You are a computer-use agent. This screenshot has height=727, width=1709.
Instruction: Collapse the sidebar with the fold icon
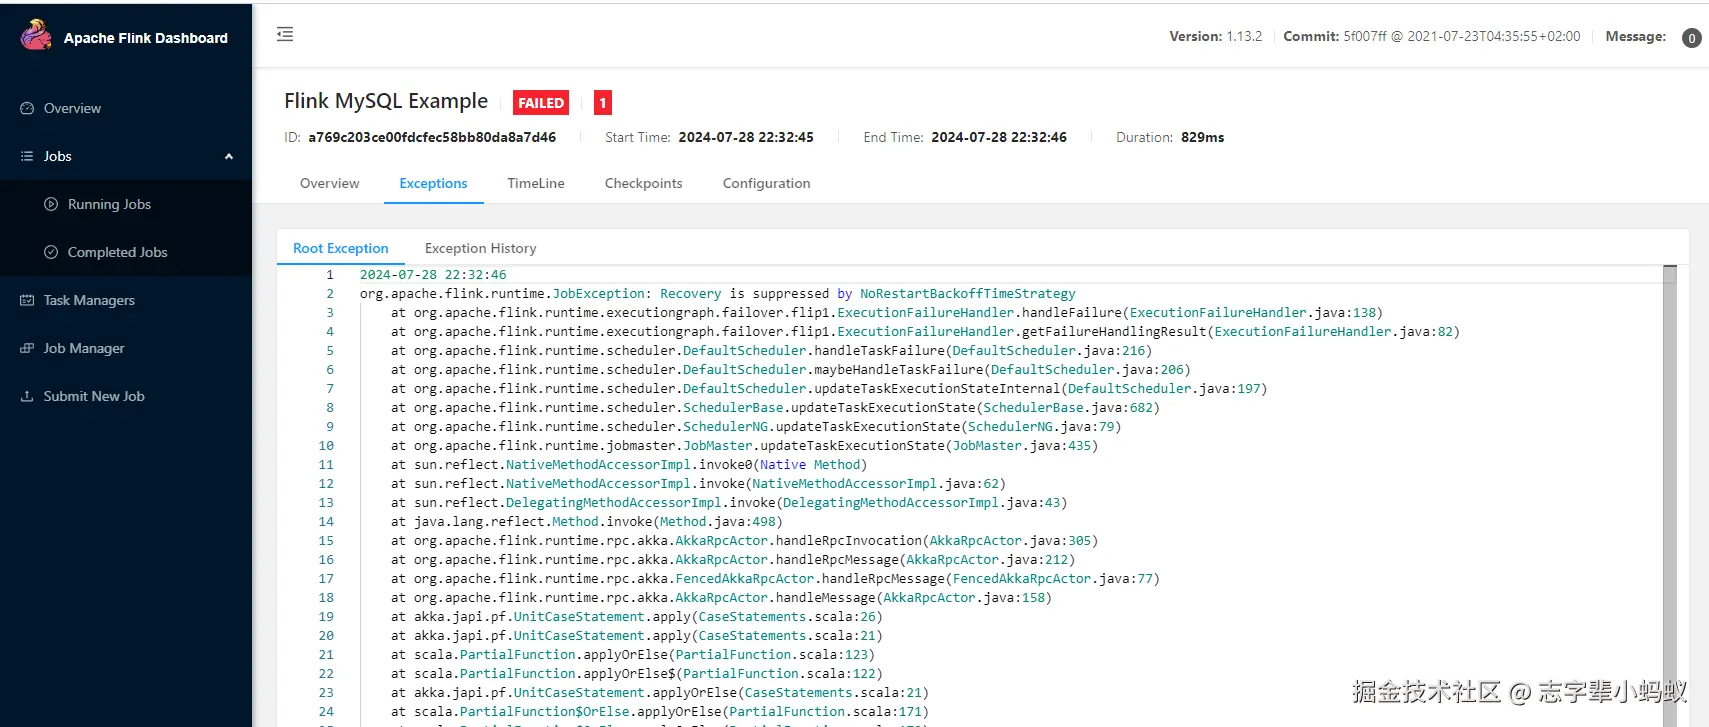coord(285,34)
